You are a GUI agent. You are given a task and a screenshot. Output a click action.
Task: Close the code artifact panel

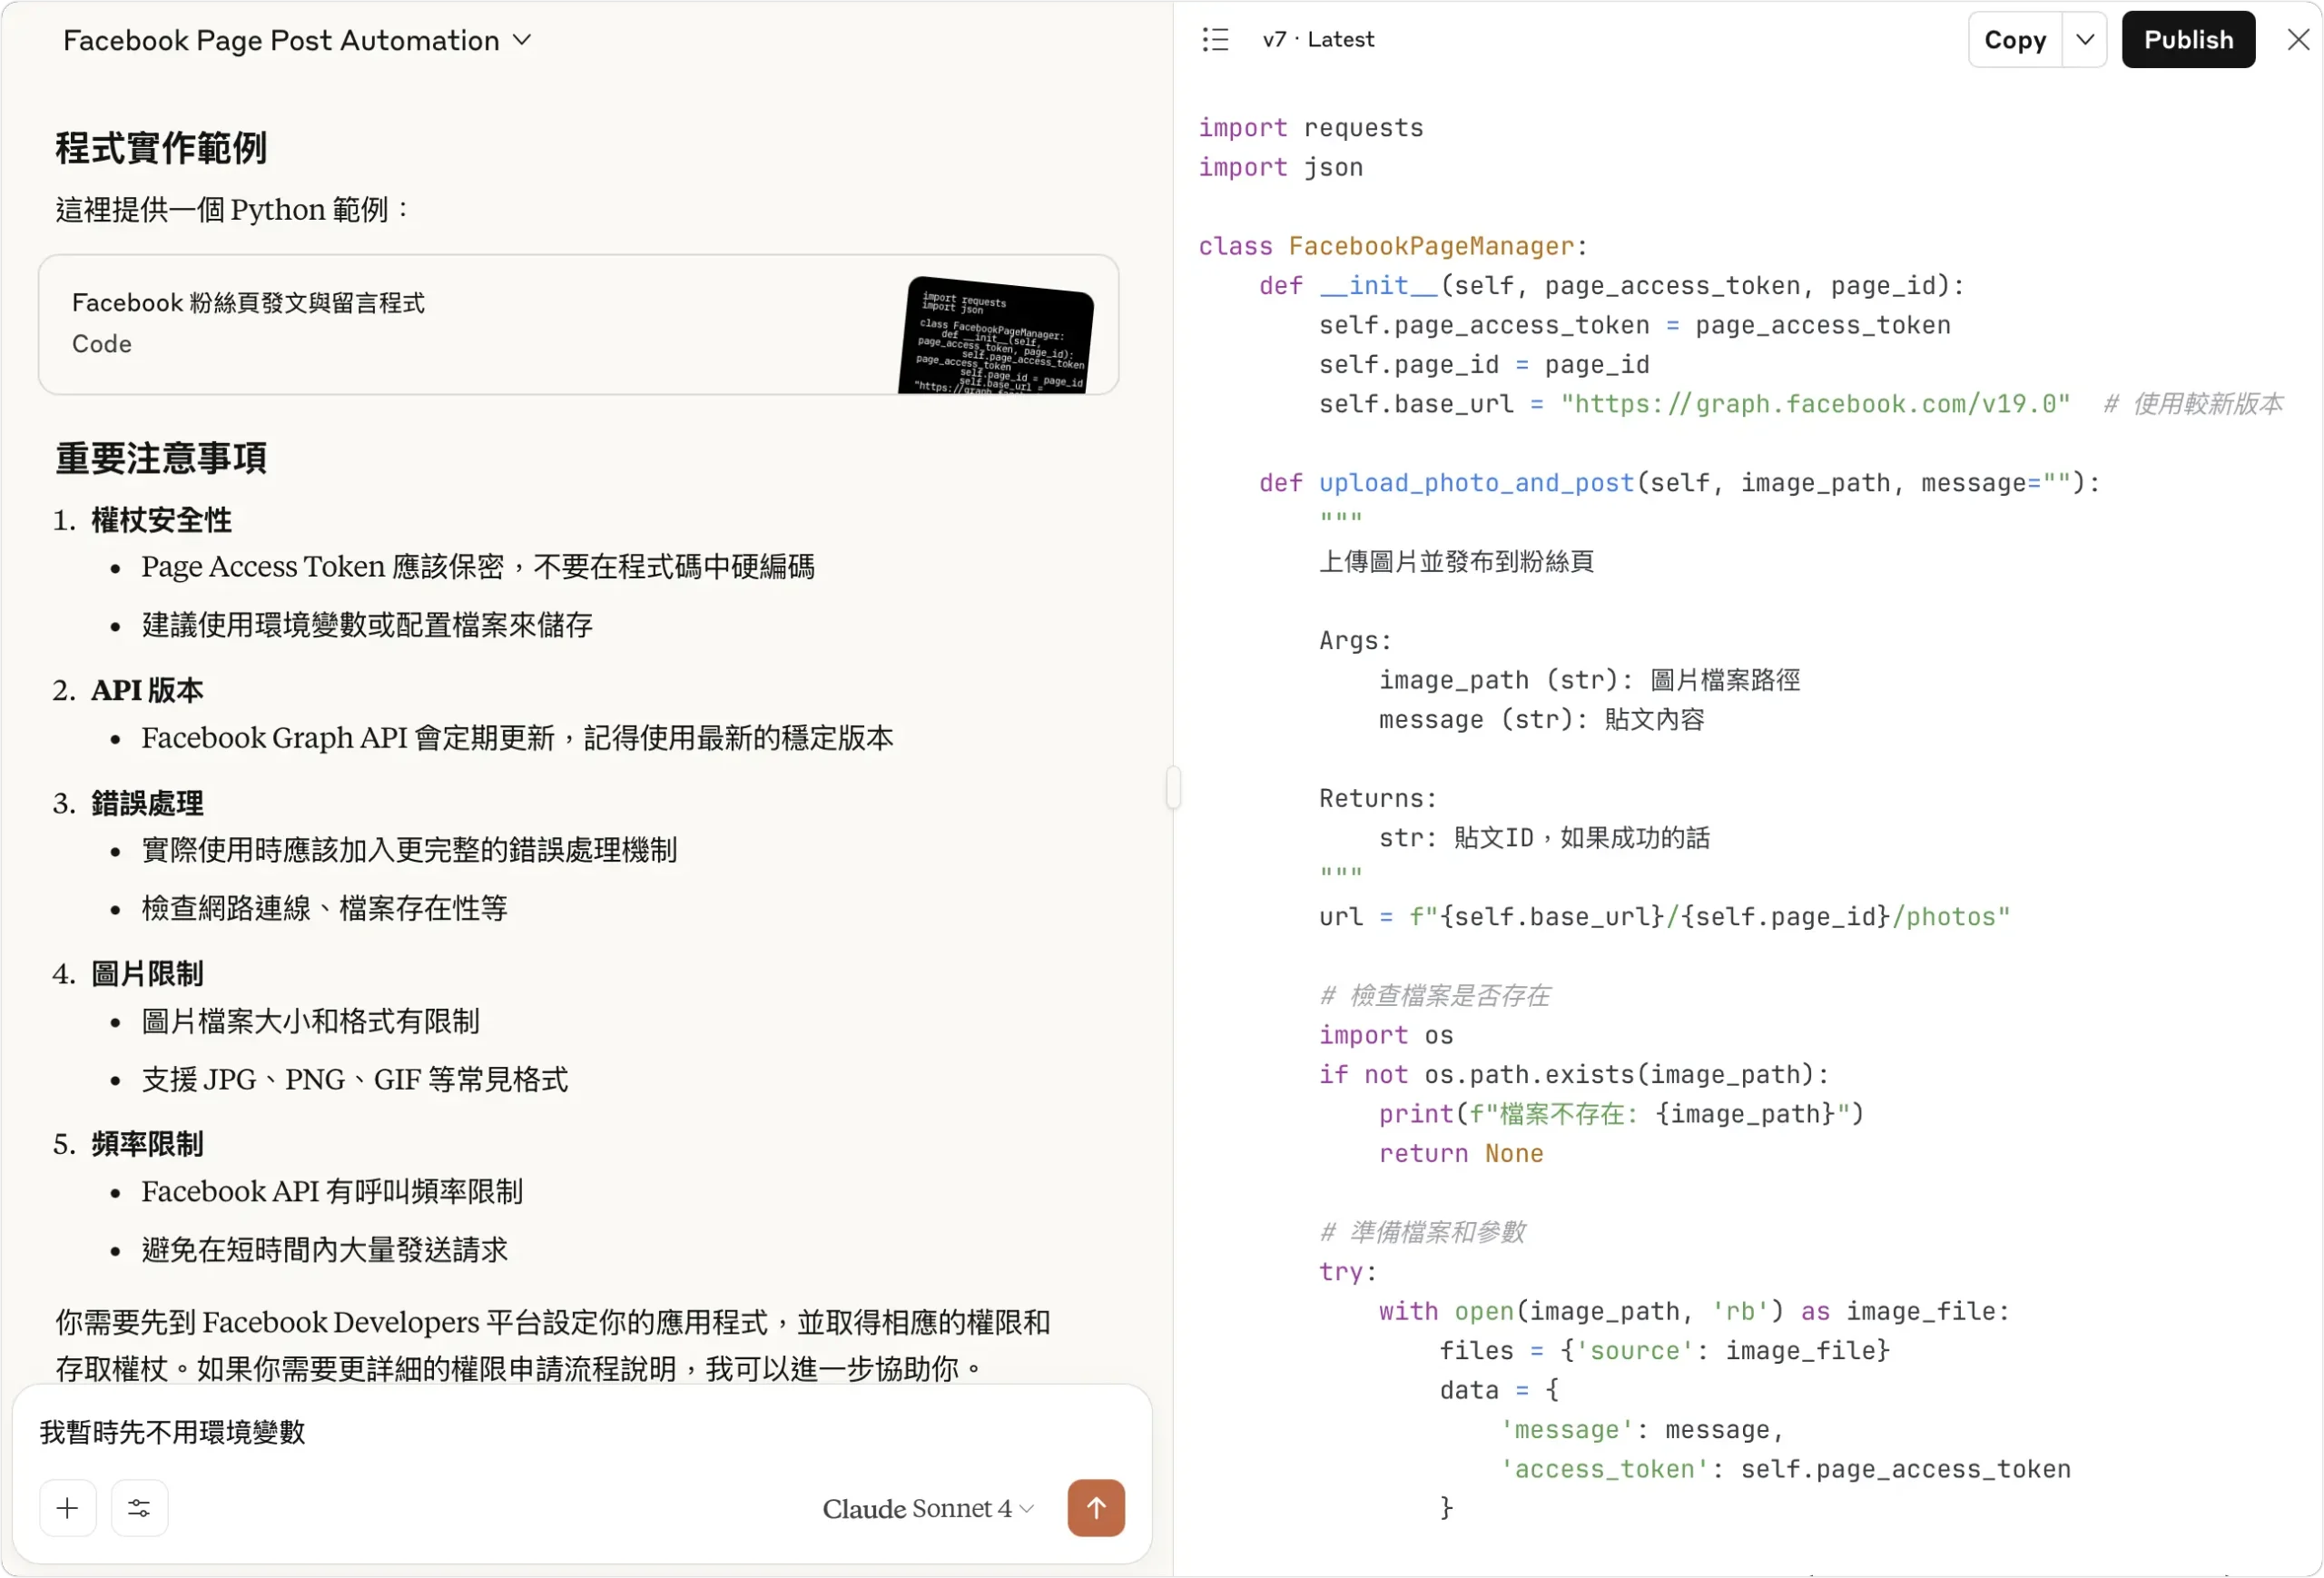[2298, 40]
